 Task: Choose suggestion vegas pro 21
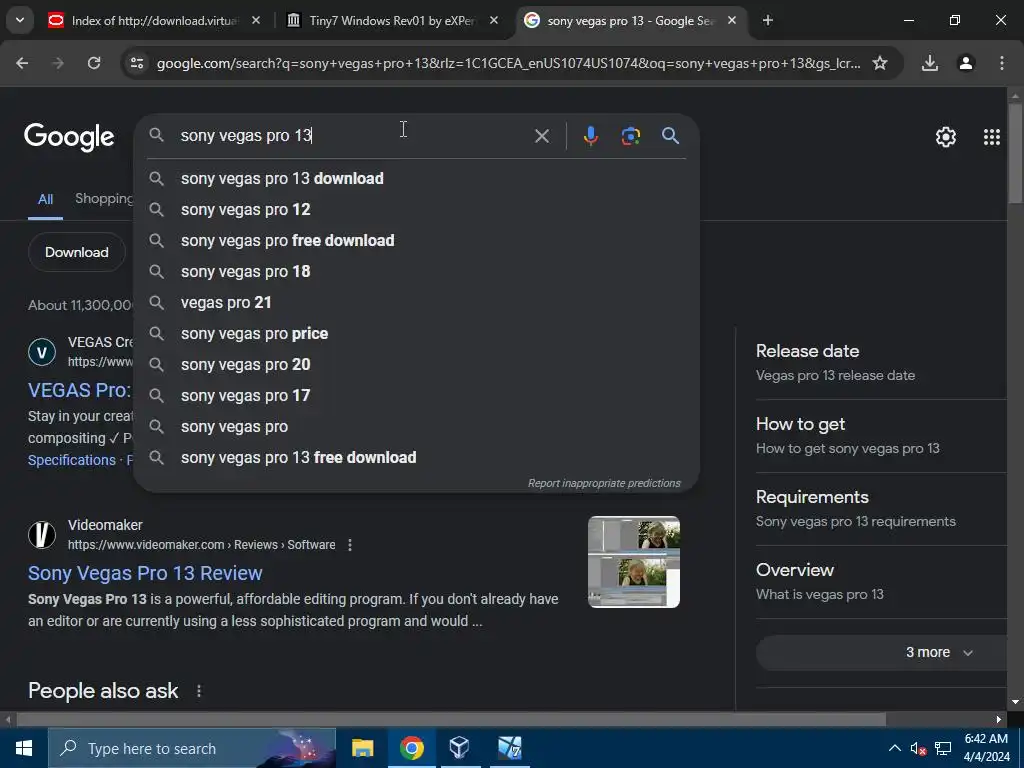(x=417, y=302)
